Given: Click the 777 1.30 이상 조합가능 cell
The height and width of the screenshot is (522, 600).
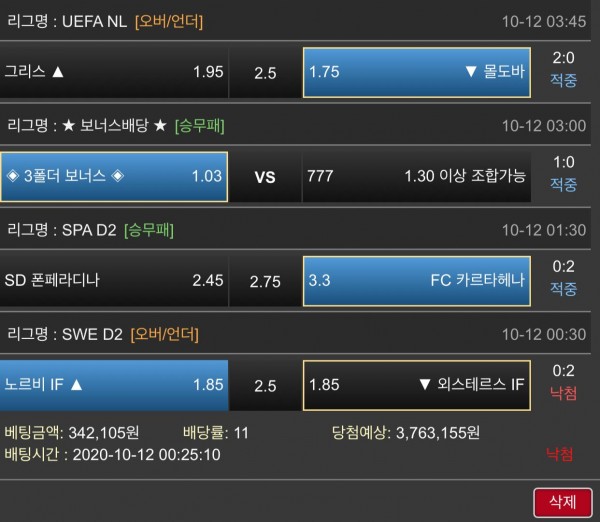Looking at the screenshot, I should (x=414, y=177).
